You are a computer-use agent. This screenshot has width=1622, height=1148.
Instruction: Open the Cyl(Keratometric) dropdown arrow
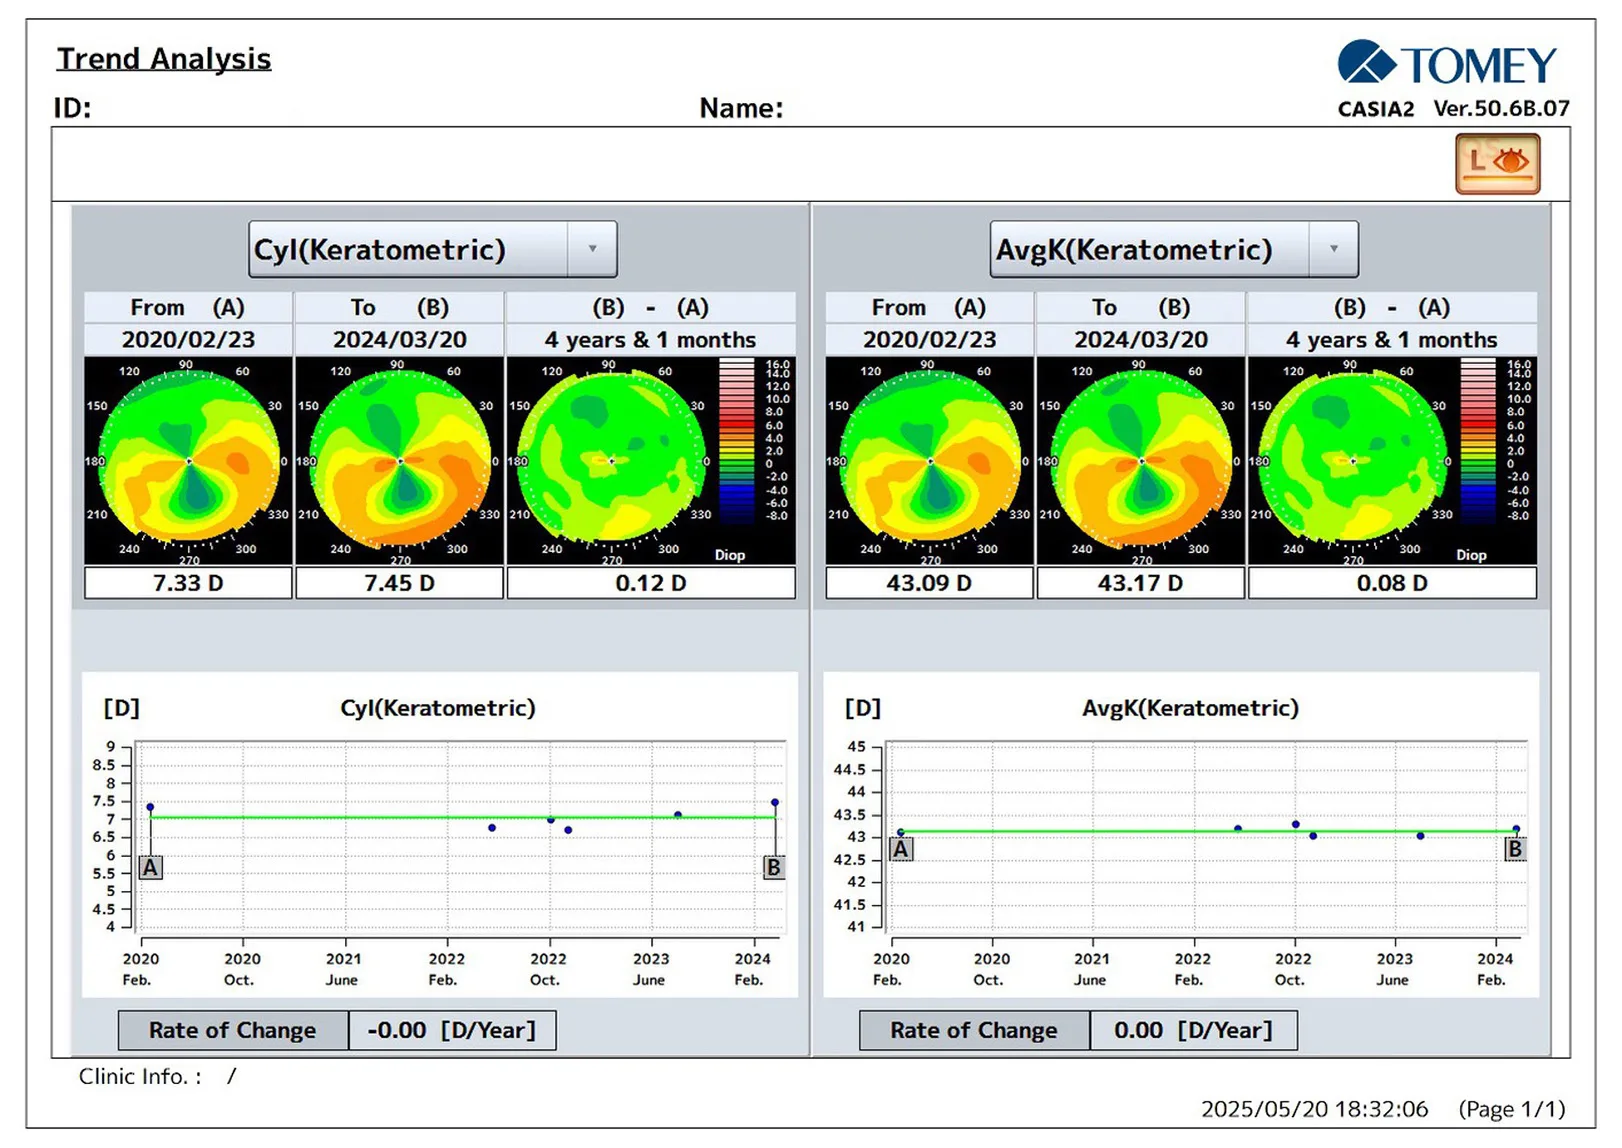pyautogui.click(x=592, y=249)
